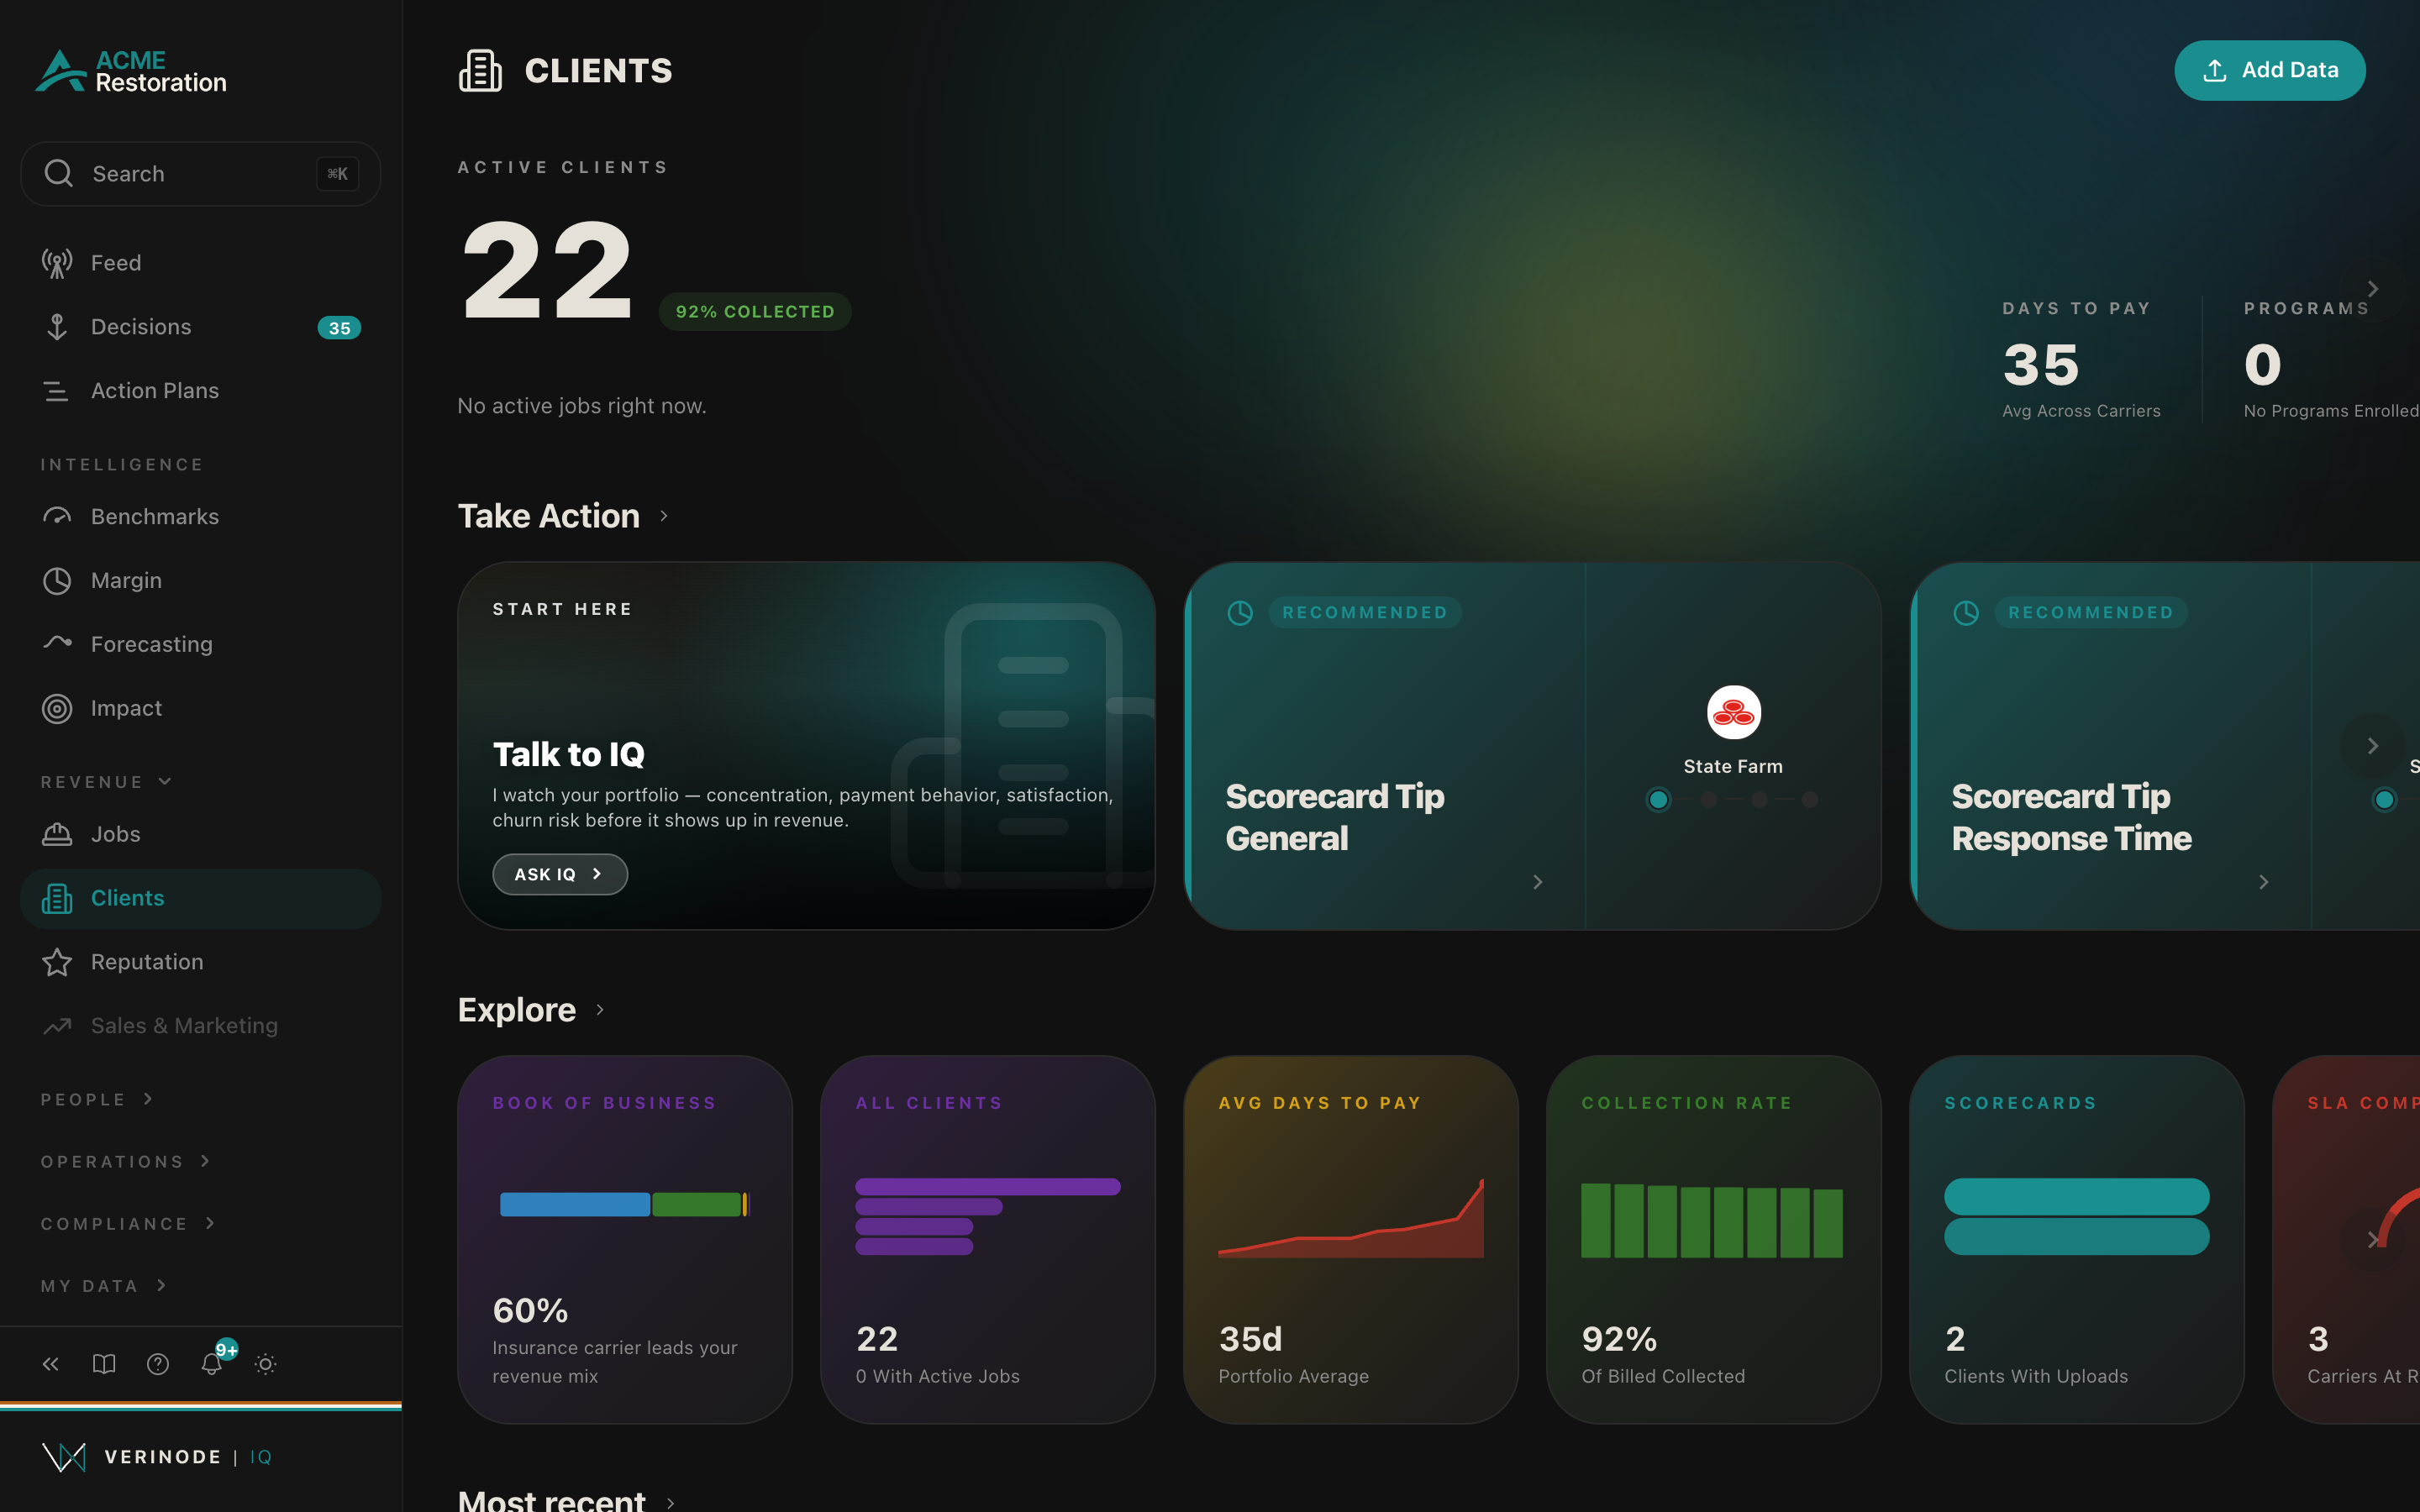2420x1512 pixels.
Task: Open the Most recent chevron
Action: (x=670, y=1502)
